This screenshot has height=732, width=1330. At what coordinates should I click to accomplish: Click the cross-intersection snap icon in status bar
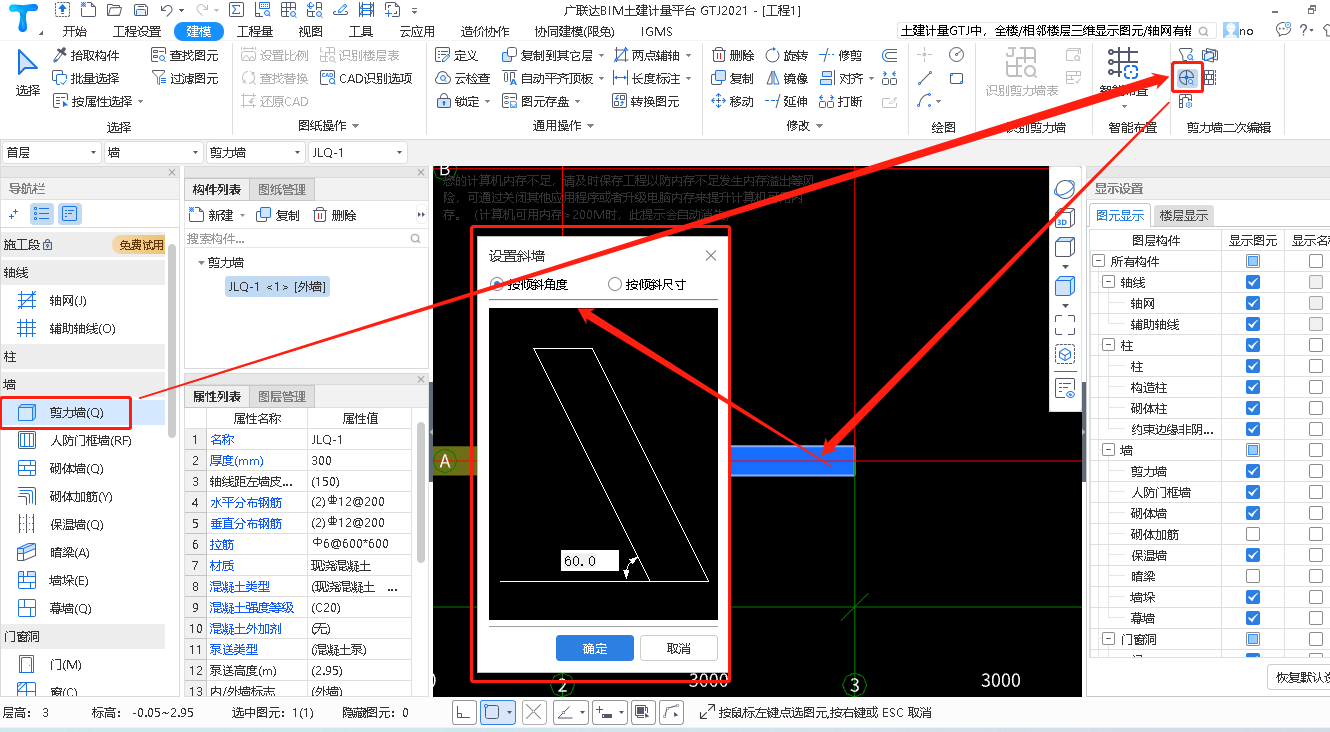534,712
